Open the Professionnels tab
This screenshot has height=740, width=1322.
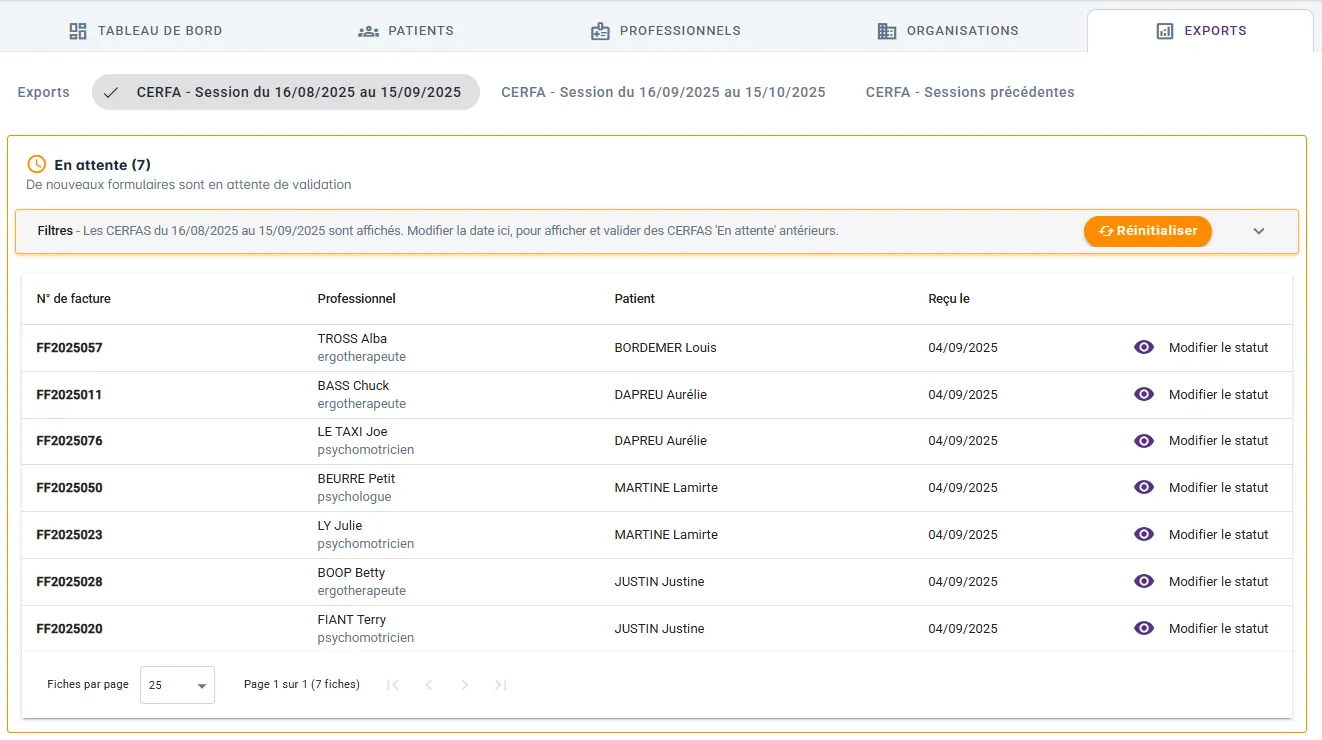point(665,31)
